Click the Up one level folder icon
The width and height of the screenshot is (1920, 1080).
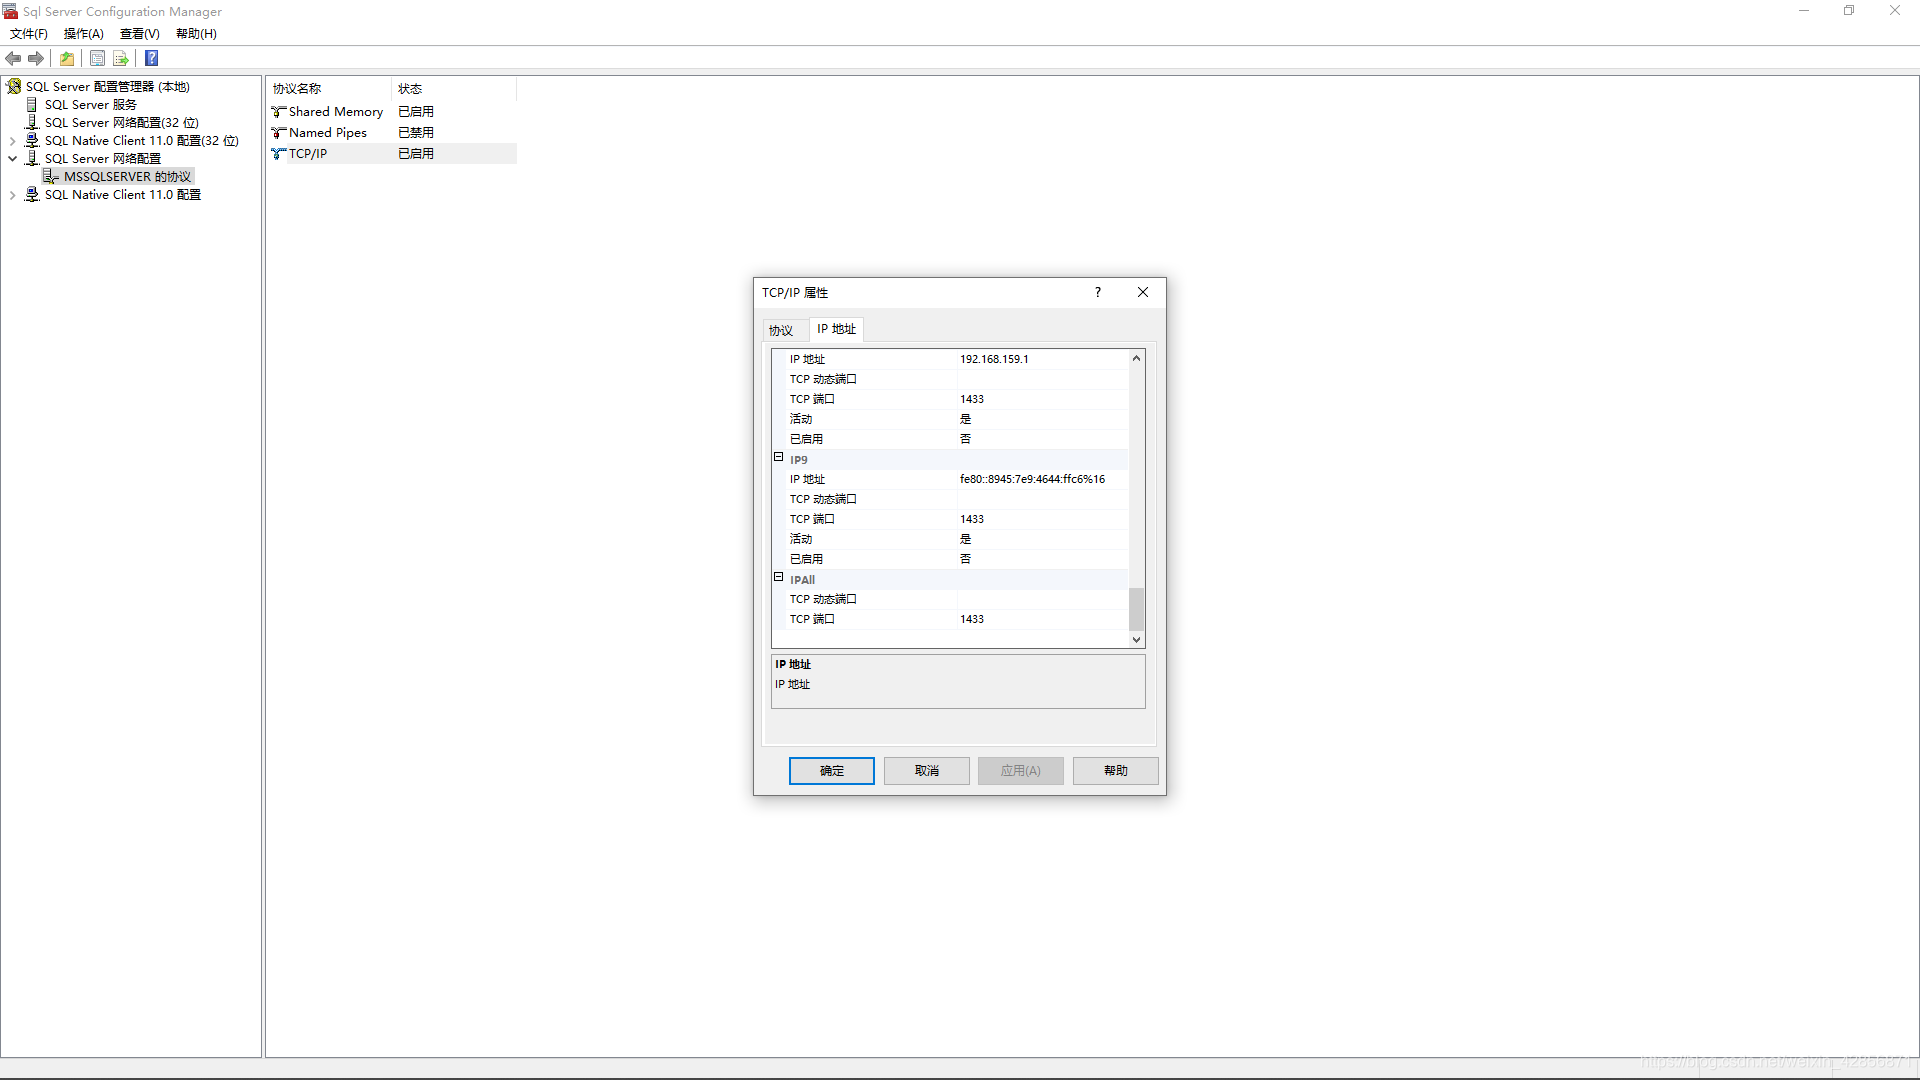pos(67,58)
